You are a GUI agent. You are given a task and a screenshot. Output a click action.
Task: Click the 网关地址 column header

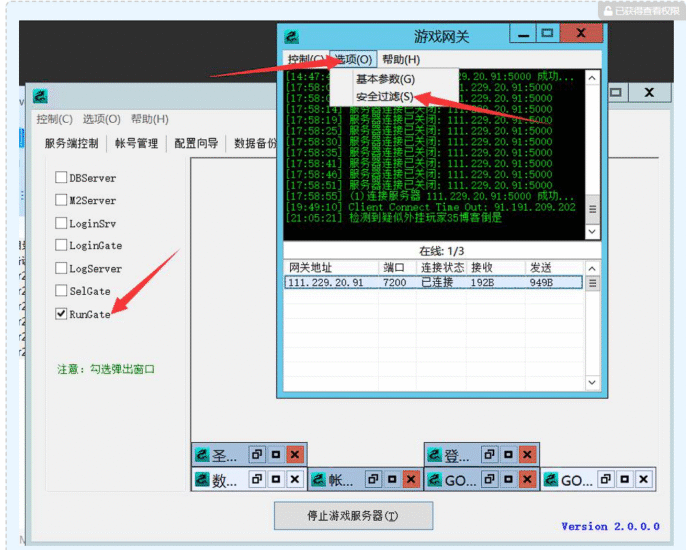point(331,268)
